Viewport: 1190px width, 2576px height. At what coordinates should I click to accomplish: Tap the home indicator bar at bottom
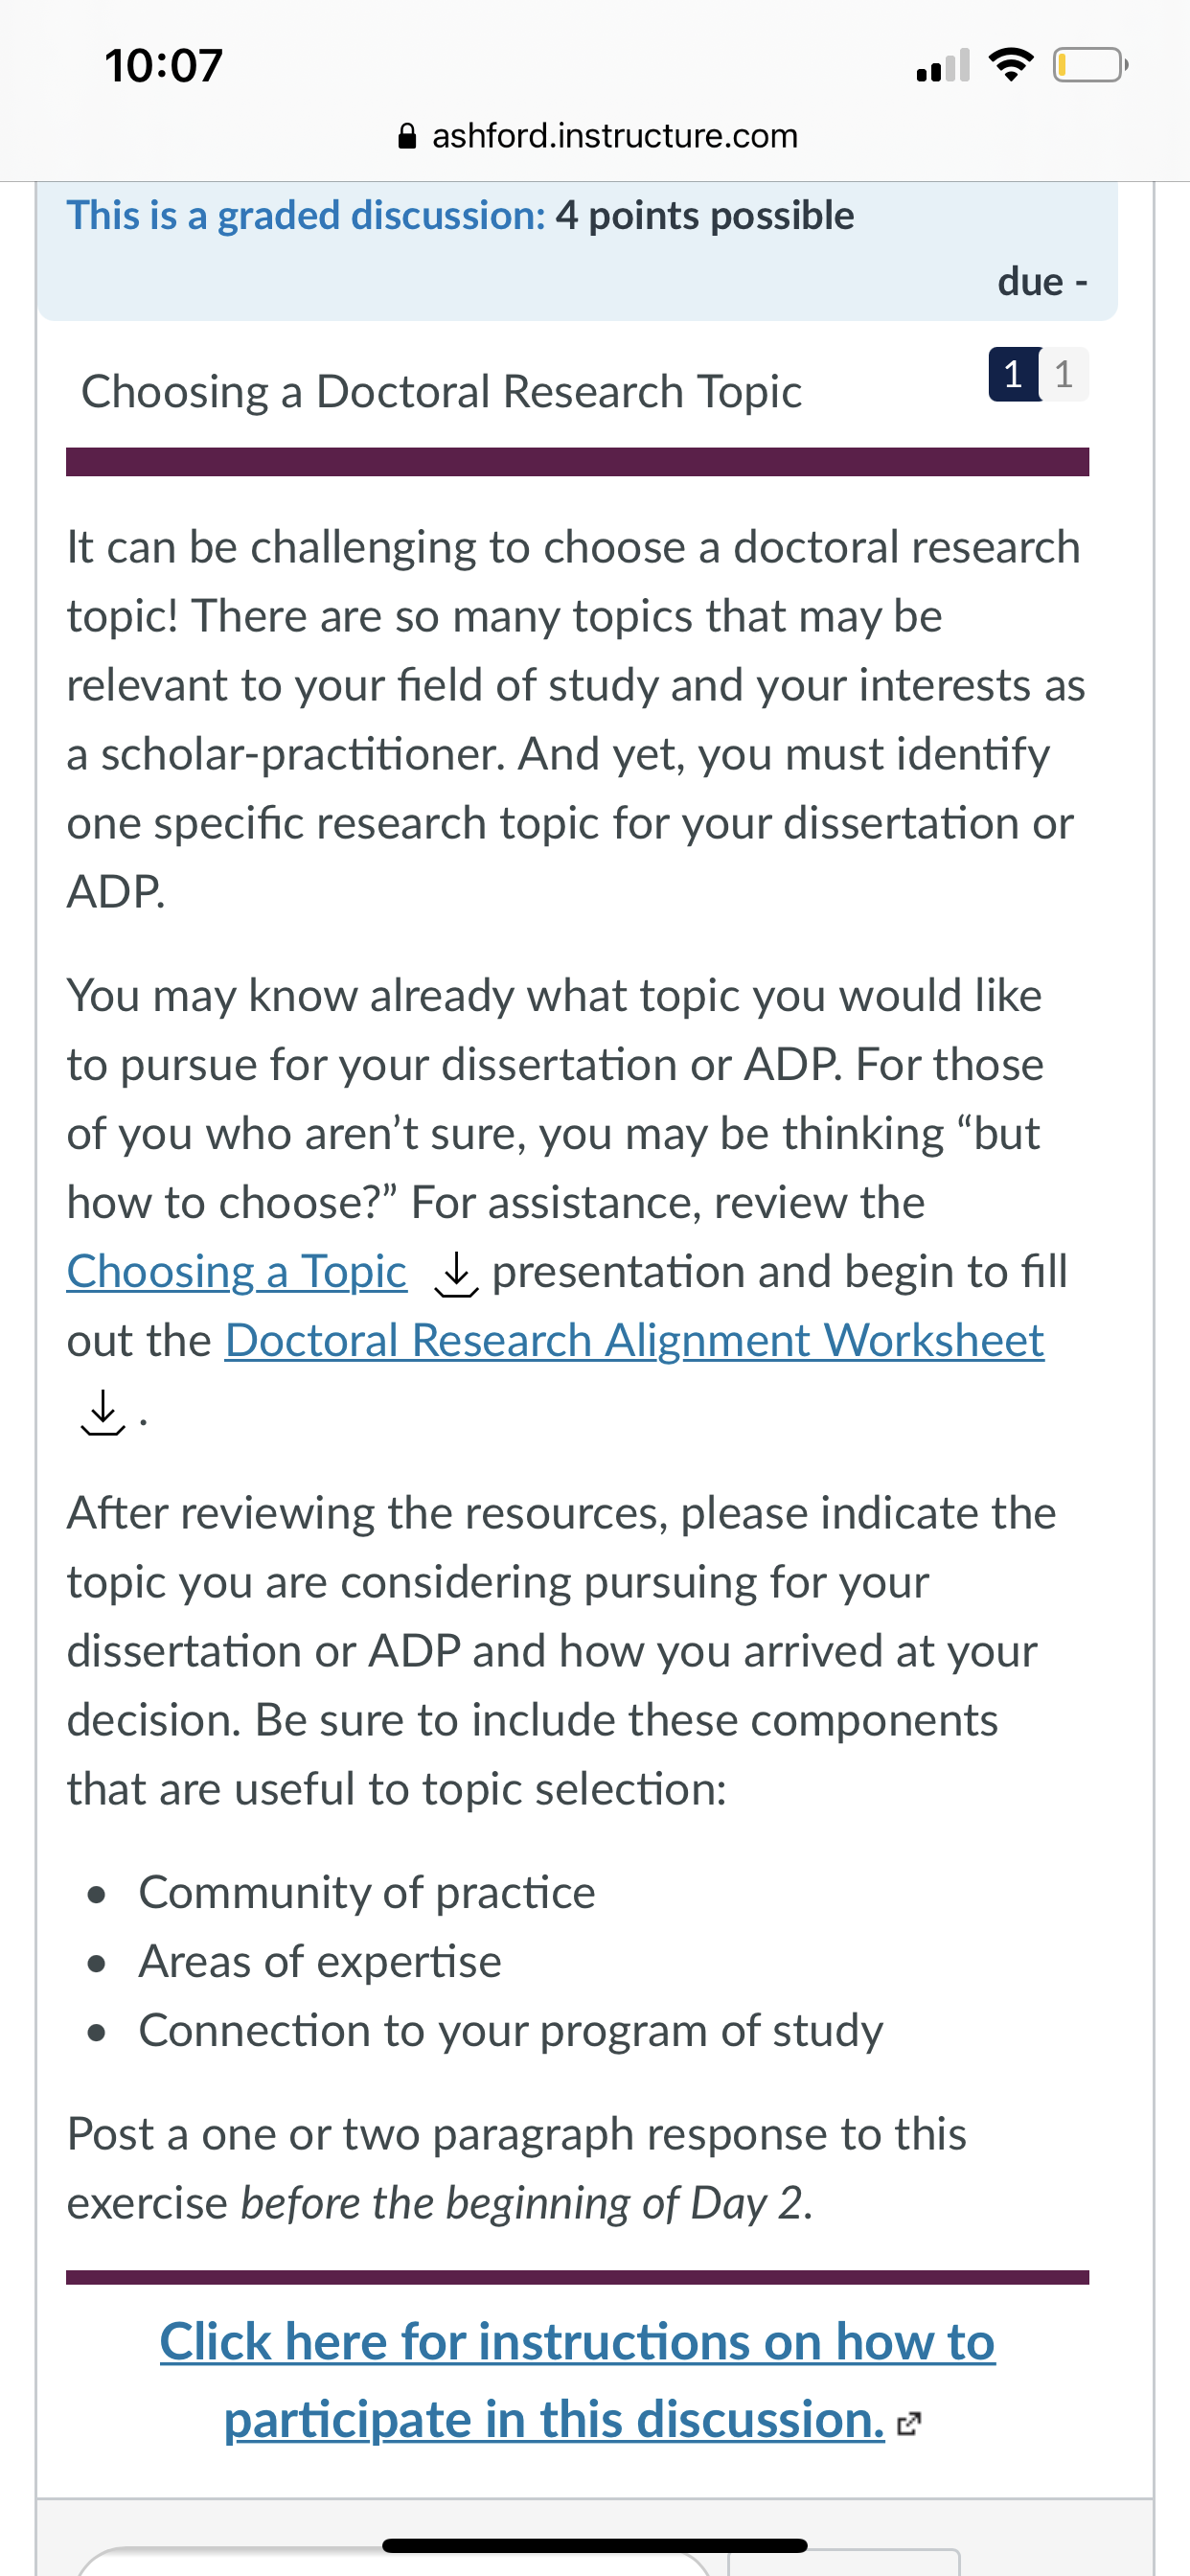pos(594,2545)
